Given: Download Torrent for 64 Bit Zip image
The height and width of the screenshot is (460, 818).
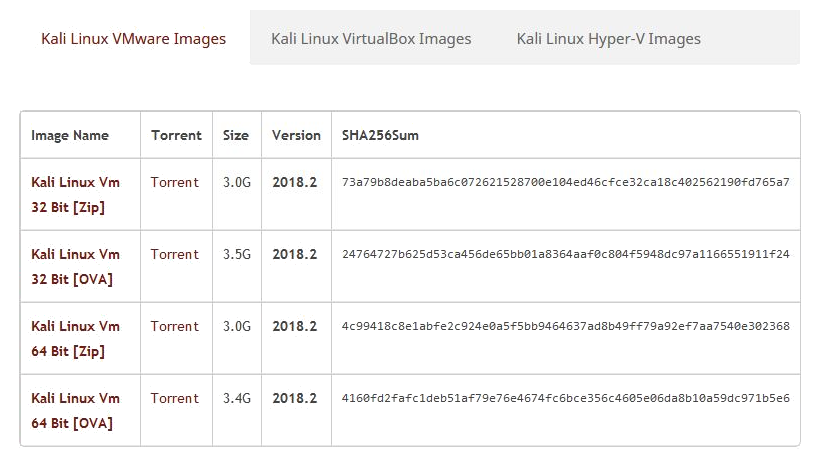Looking at the screenshot, I should tap(175, 326).
